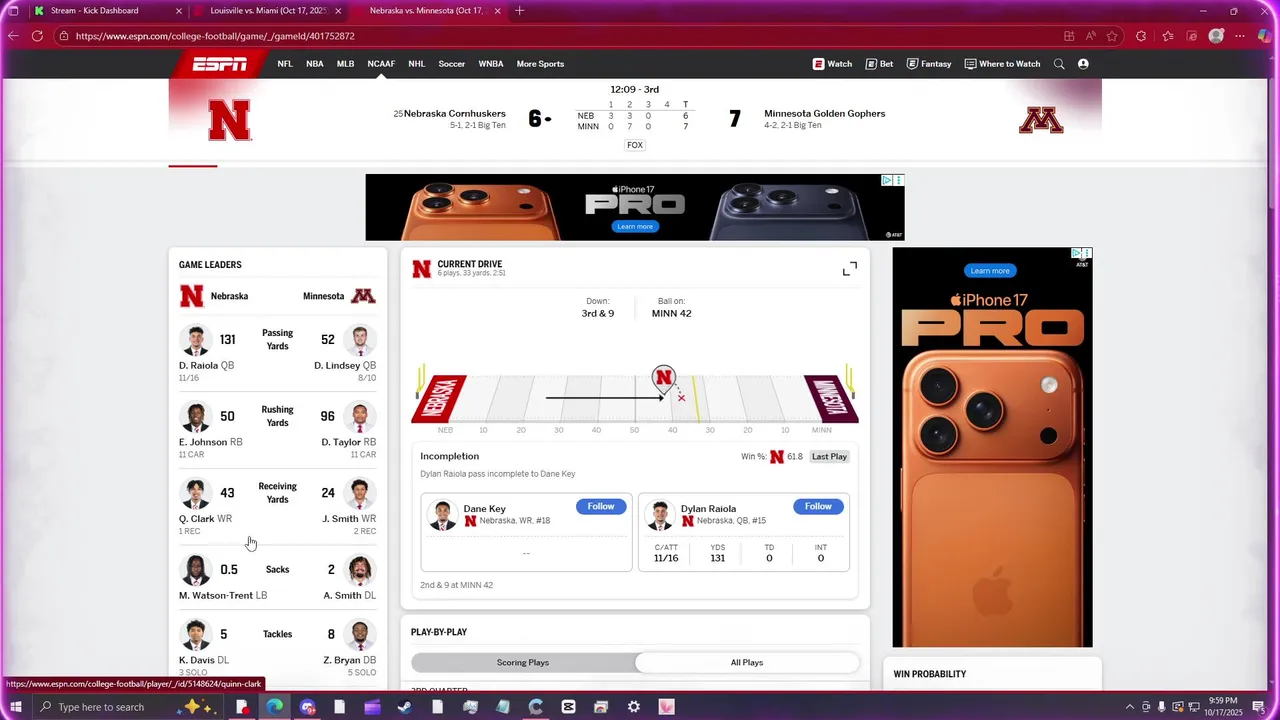Open the NFL menu
The image size is (1280, 720).
click(x=285, y=64)
